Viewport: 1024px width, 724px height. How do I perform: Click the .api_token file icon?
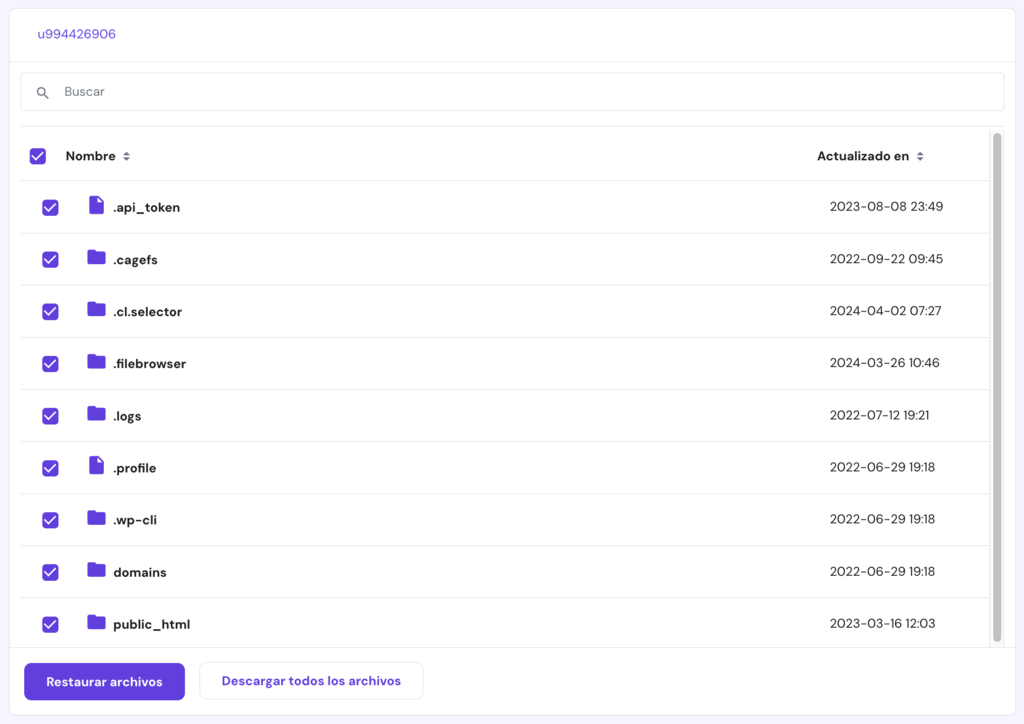click(x=97, y=207)
